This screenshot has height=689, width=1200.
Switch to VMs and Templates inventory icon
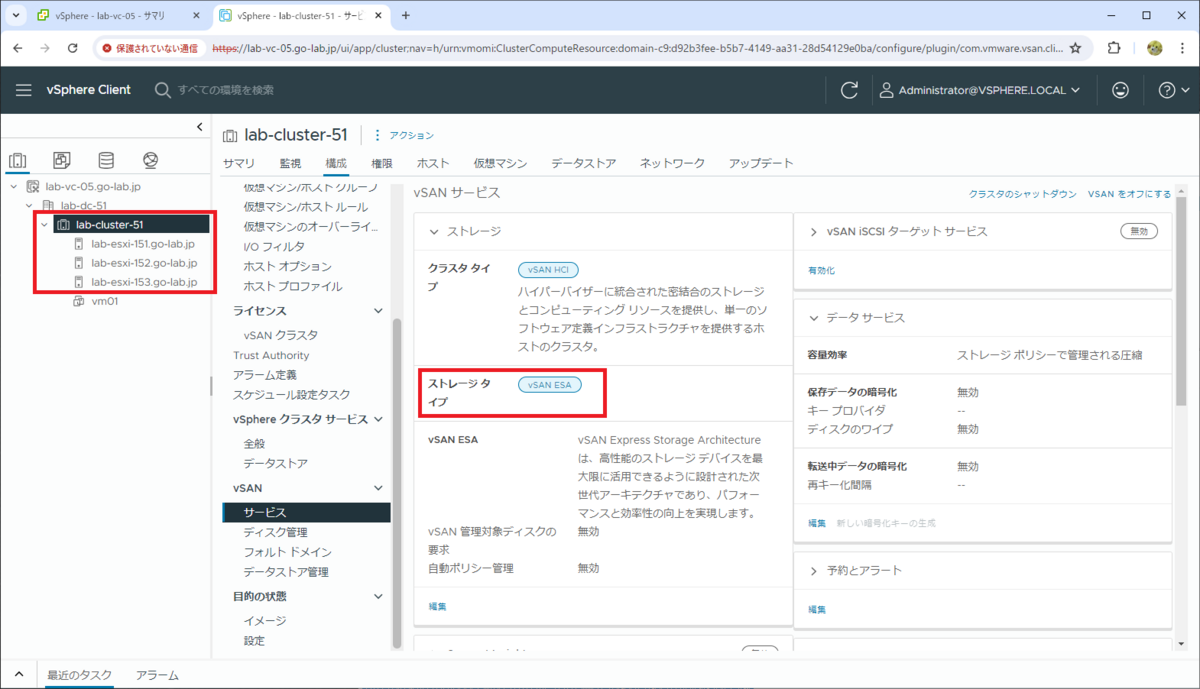pos(62,161)
